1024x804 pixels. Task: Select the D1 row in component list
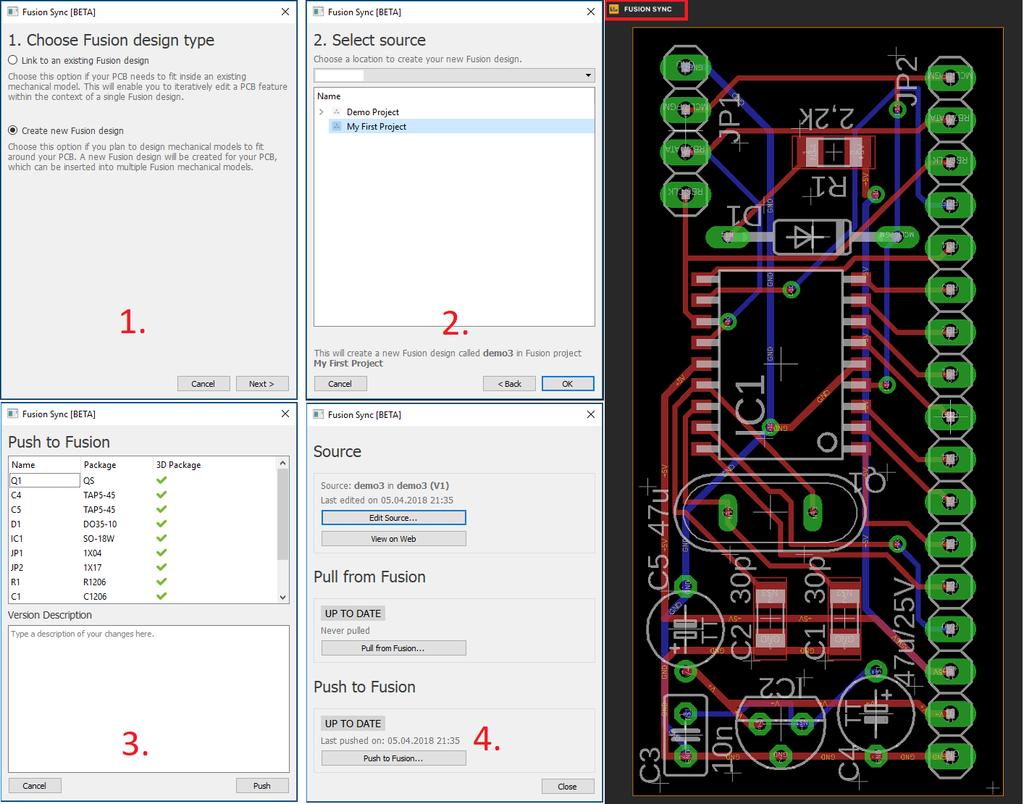[143, 524]
